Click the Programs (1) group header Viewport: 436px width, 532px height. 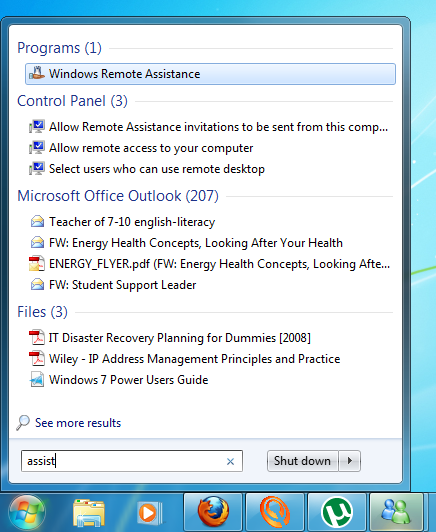(59, 48)
